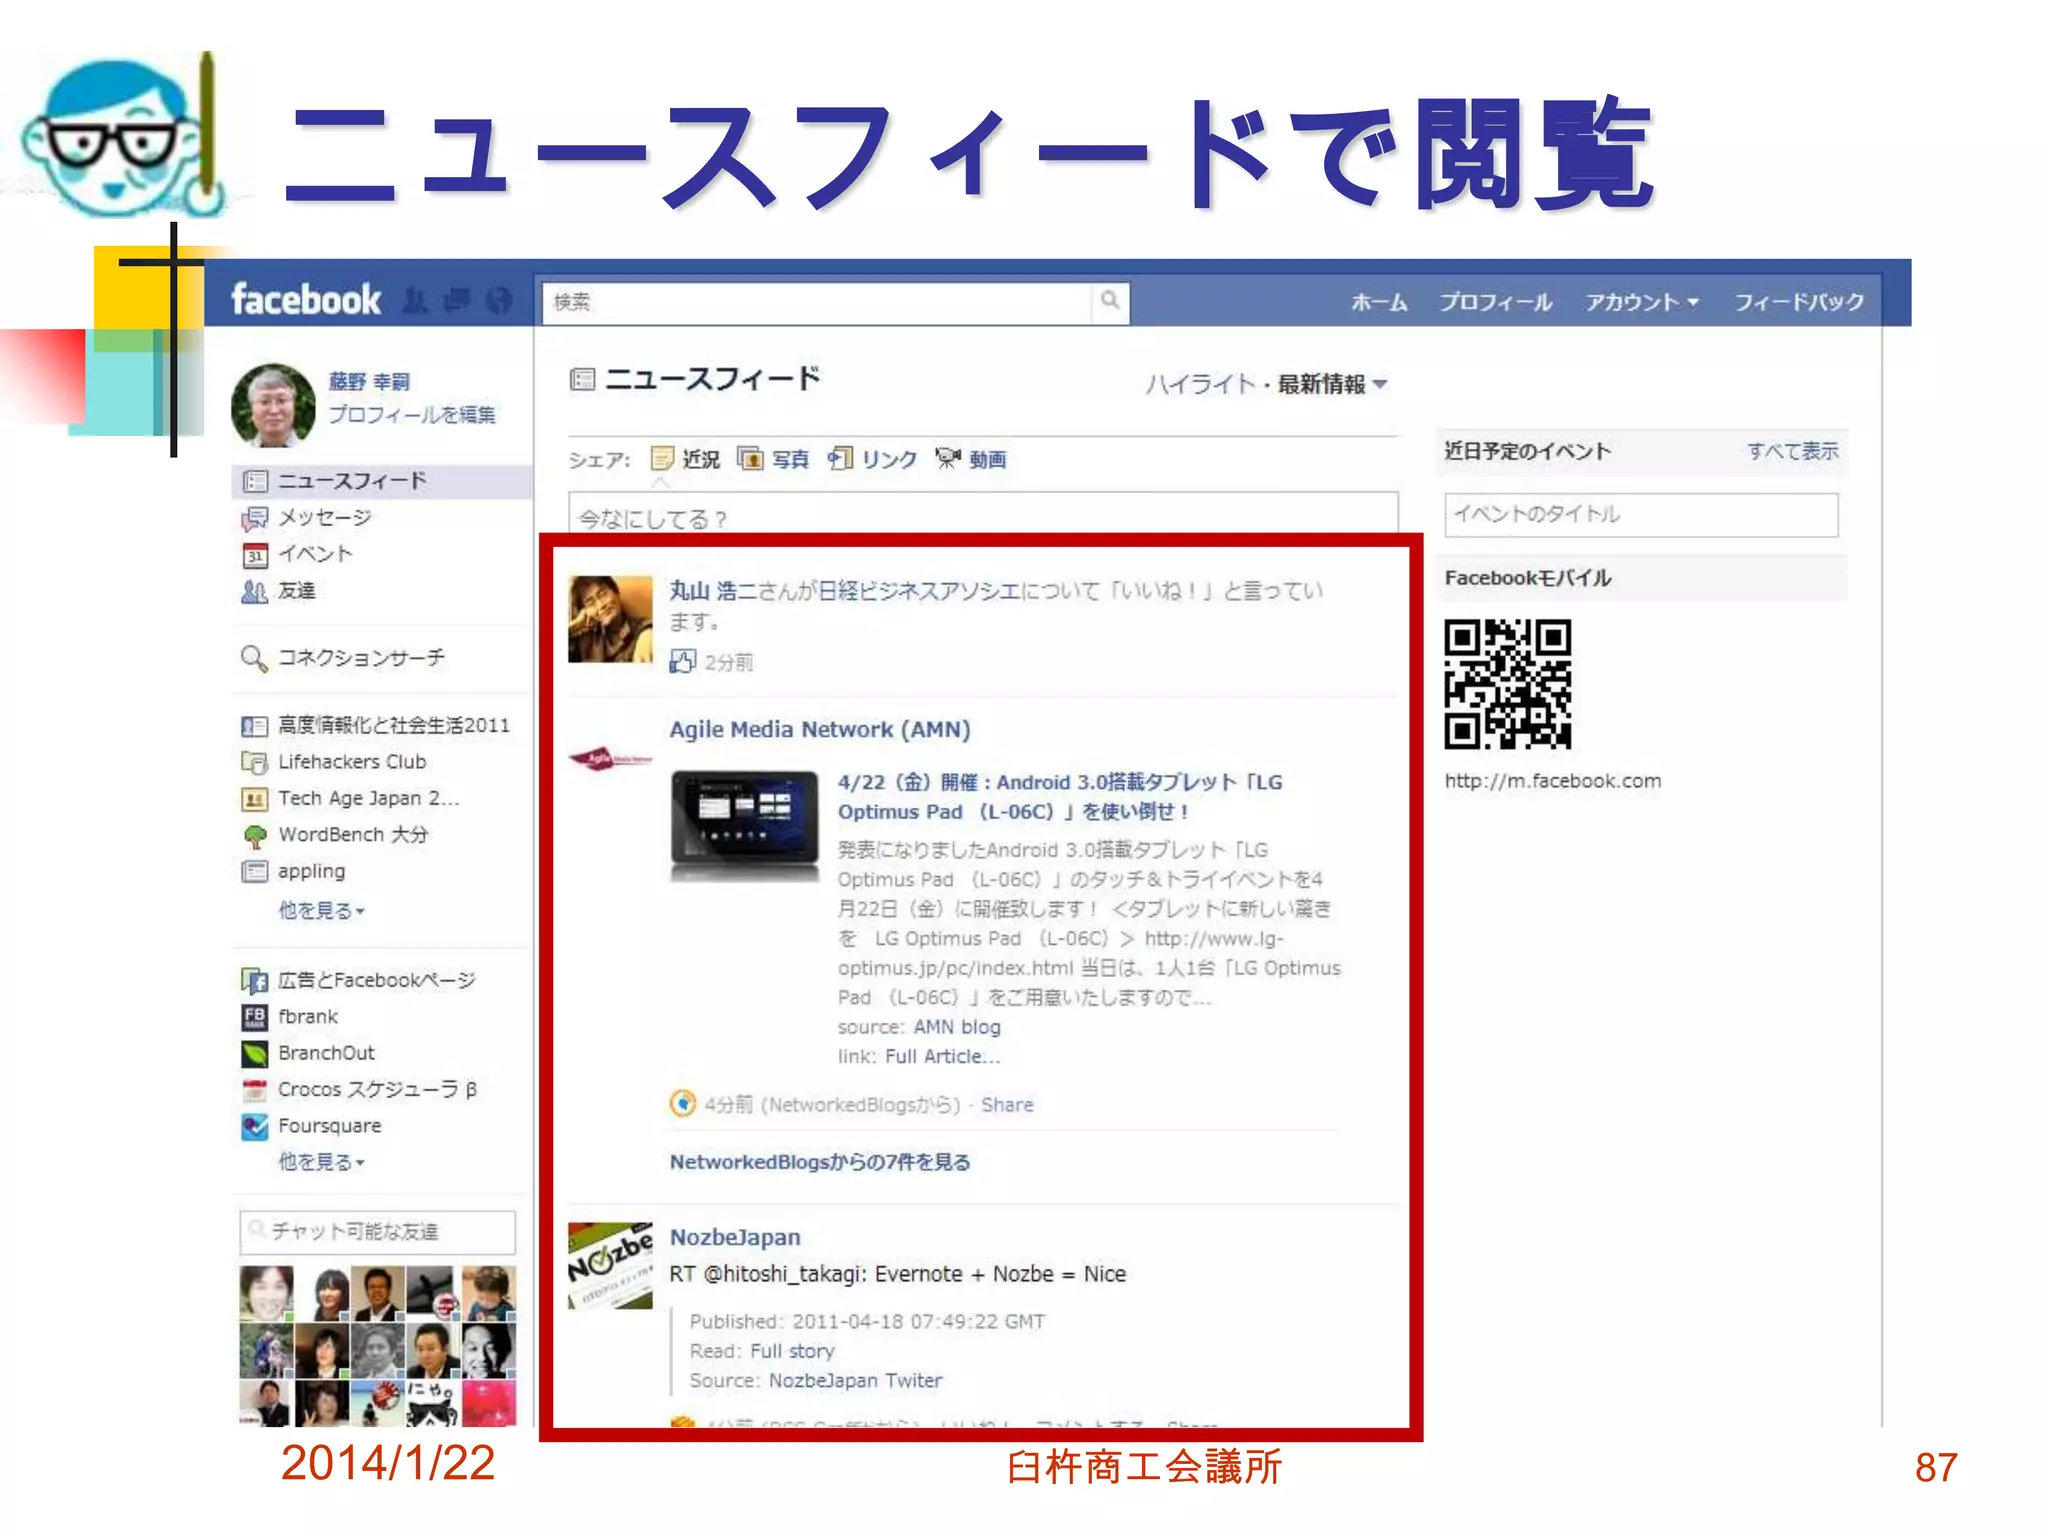This screenshot has height=1536, width=2048.
Task: Select ニュースフィード in the sidebar
Action: [x=382, y=481]
